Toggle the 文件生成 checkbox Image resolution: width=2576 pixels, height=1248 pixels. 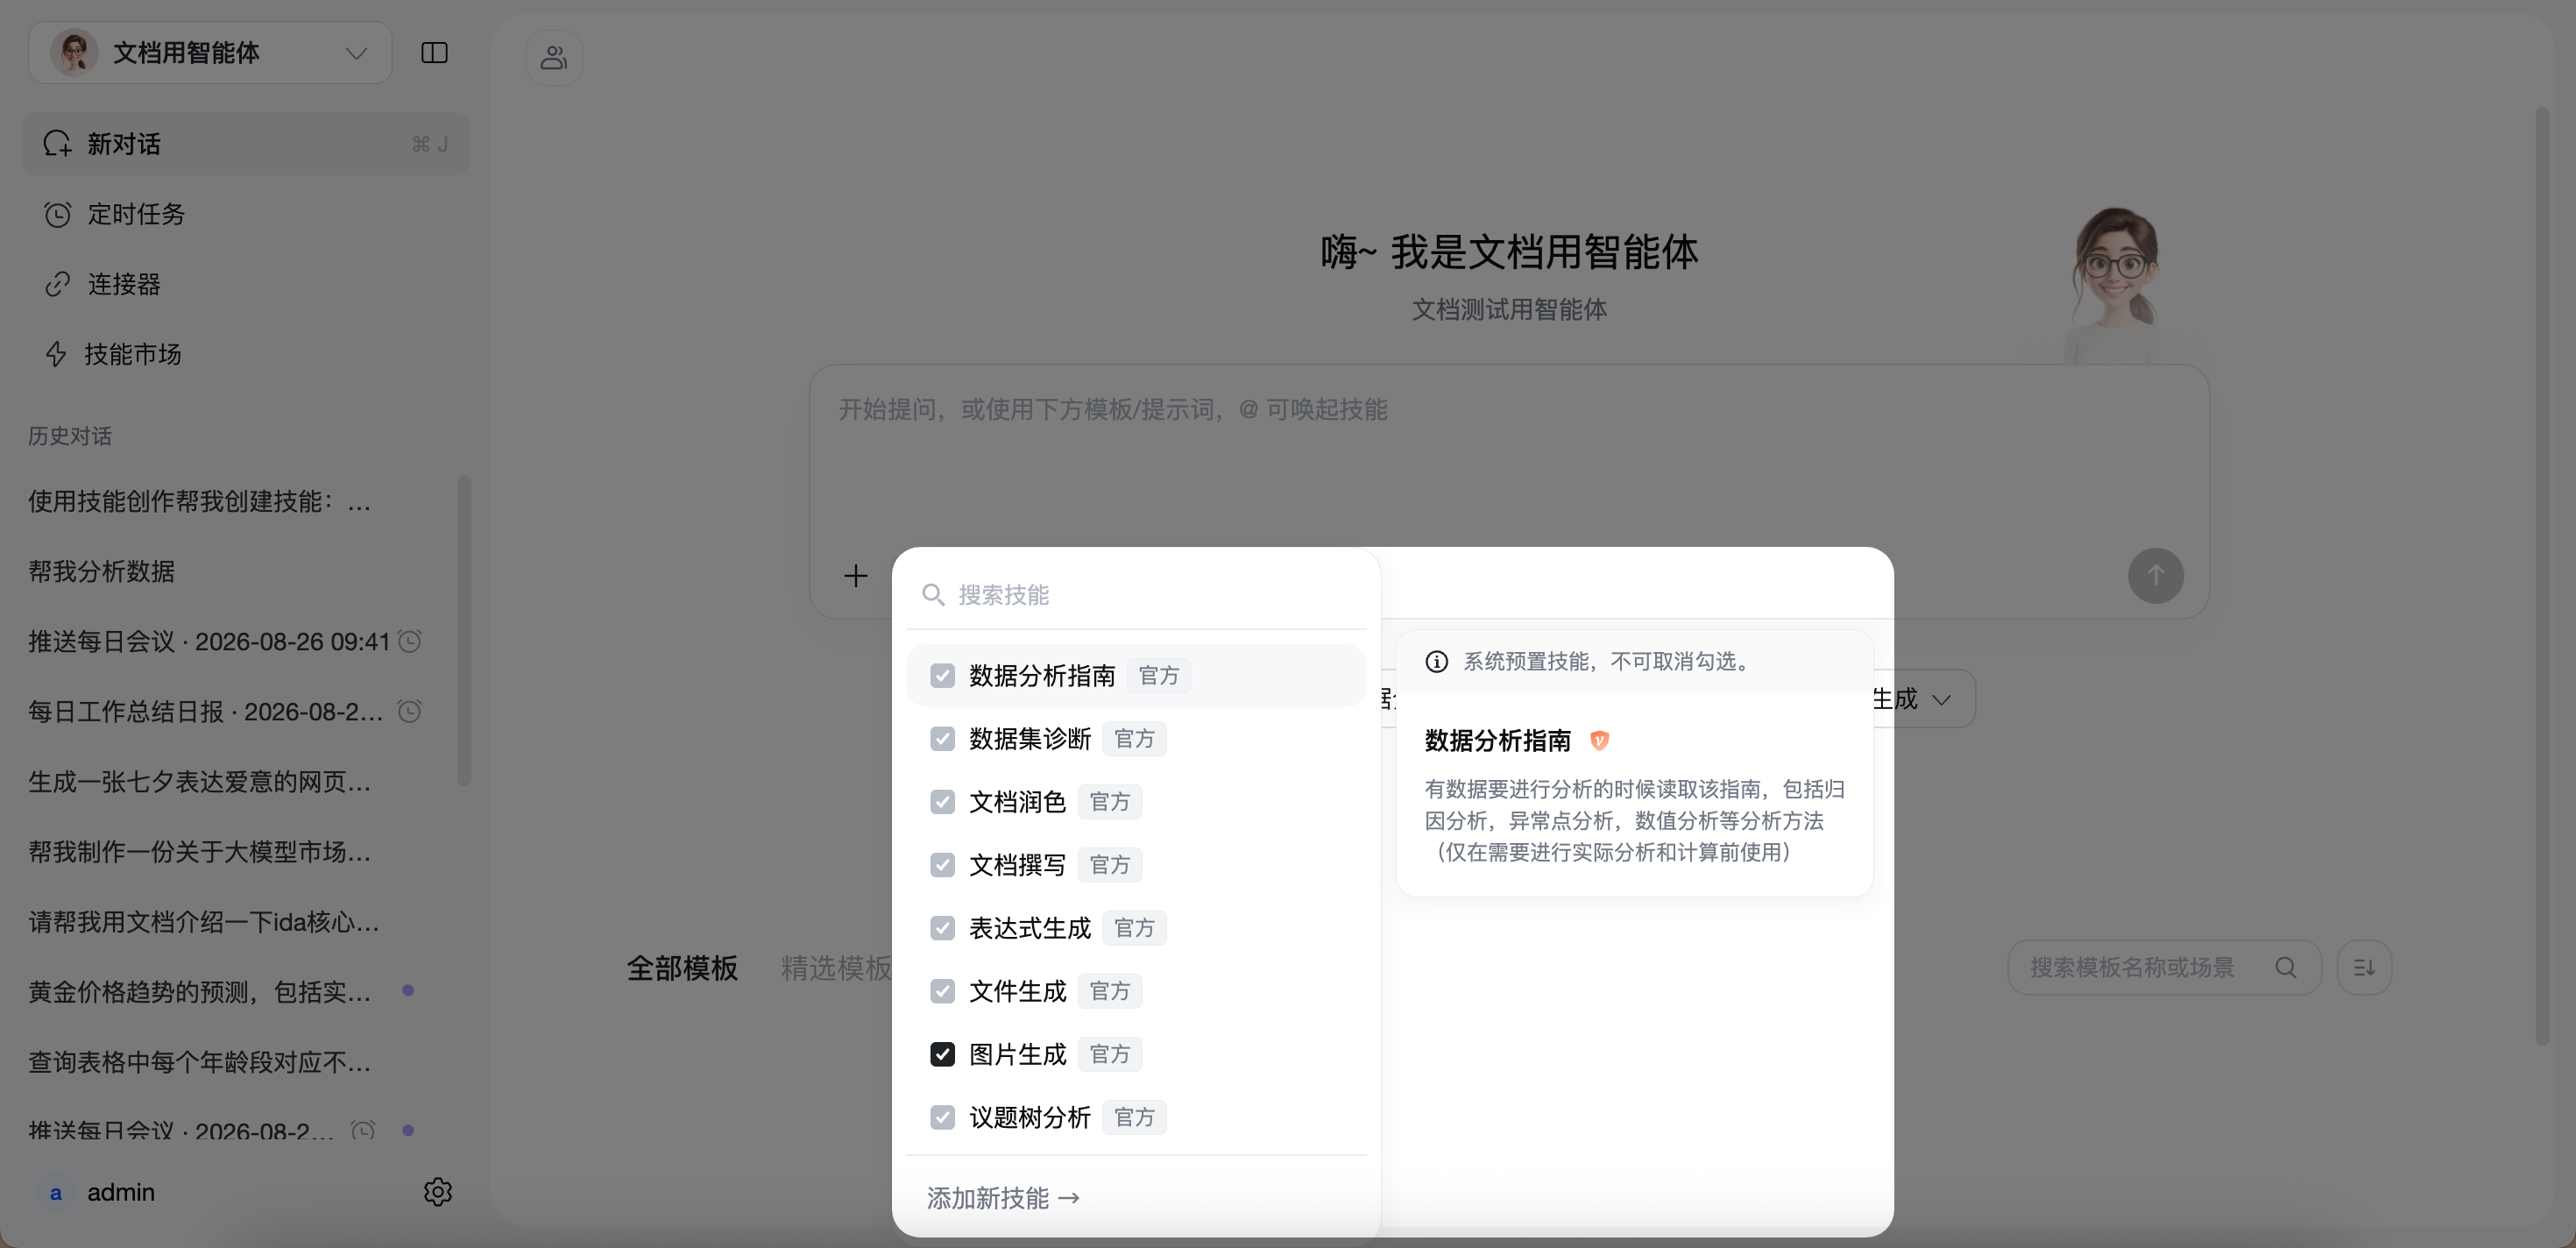[x=942, y=991]
